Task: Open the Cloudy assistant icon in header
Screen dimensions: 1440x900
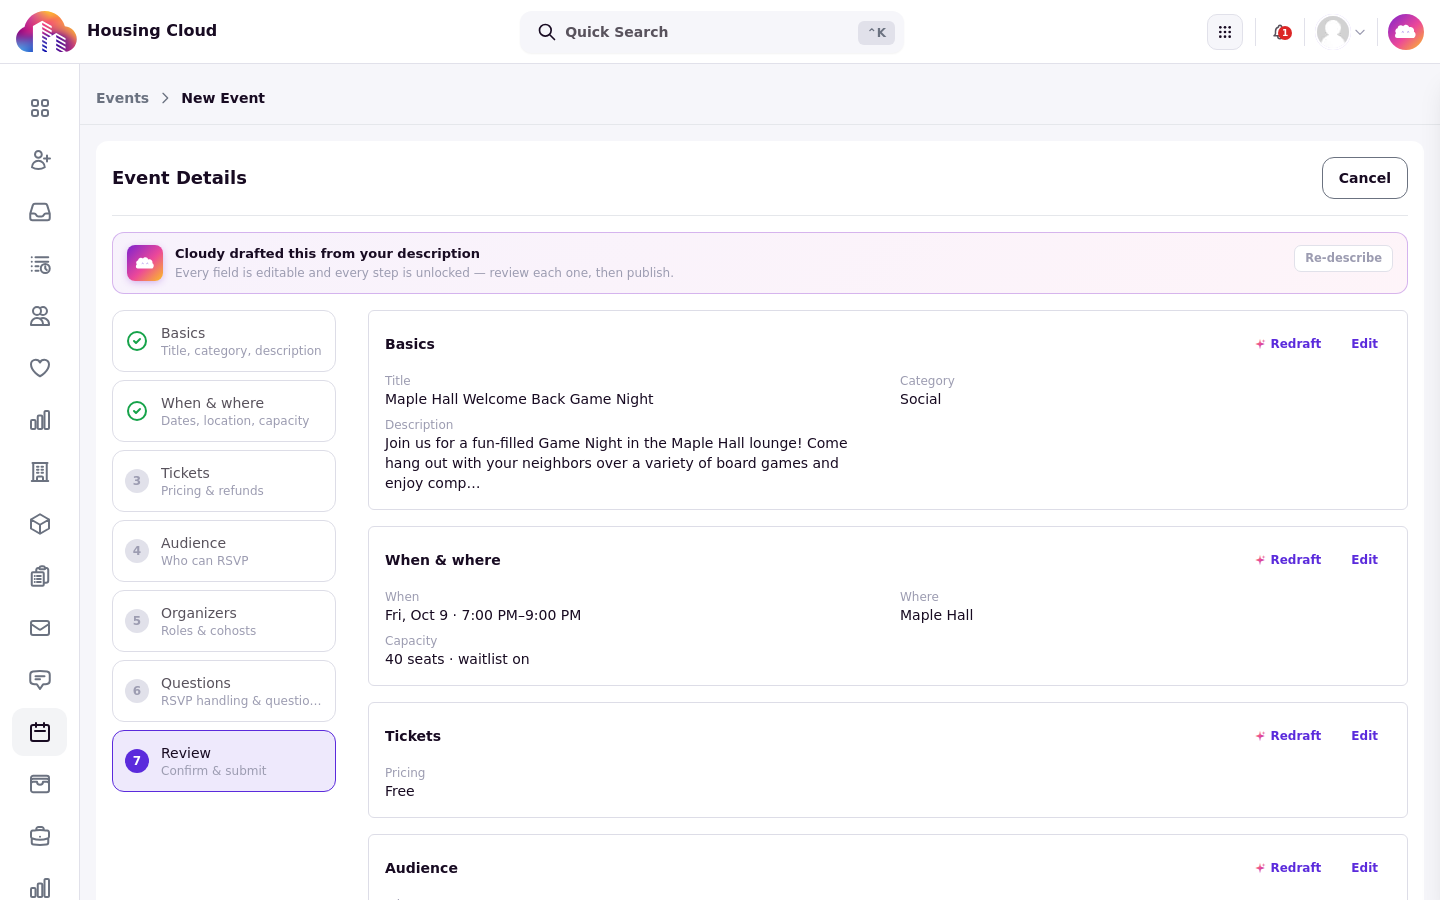Action: [x=1406, y=32]
